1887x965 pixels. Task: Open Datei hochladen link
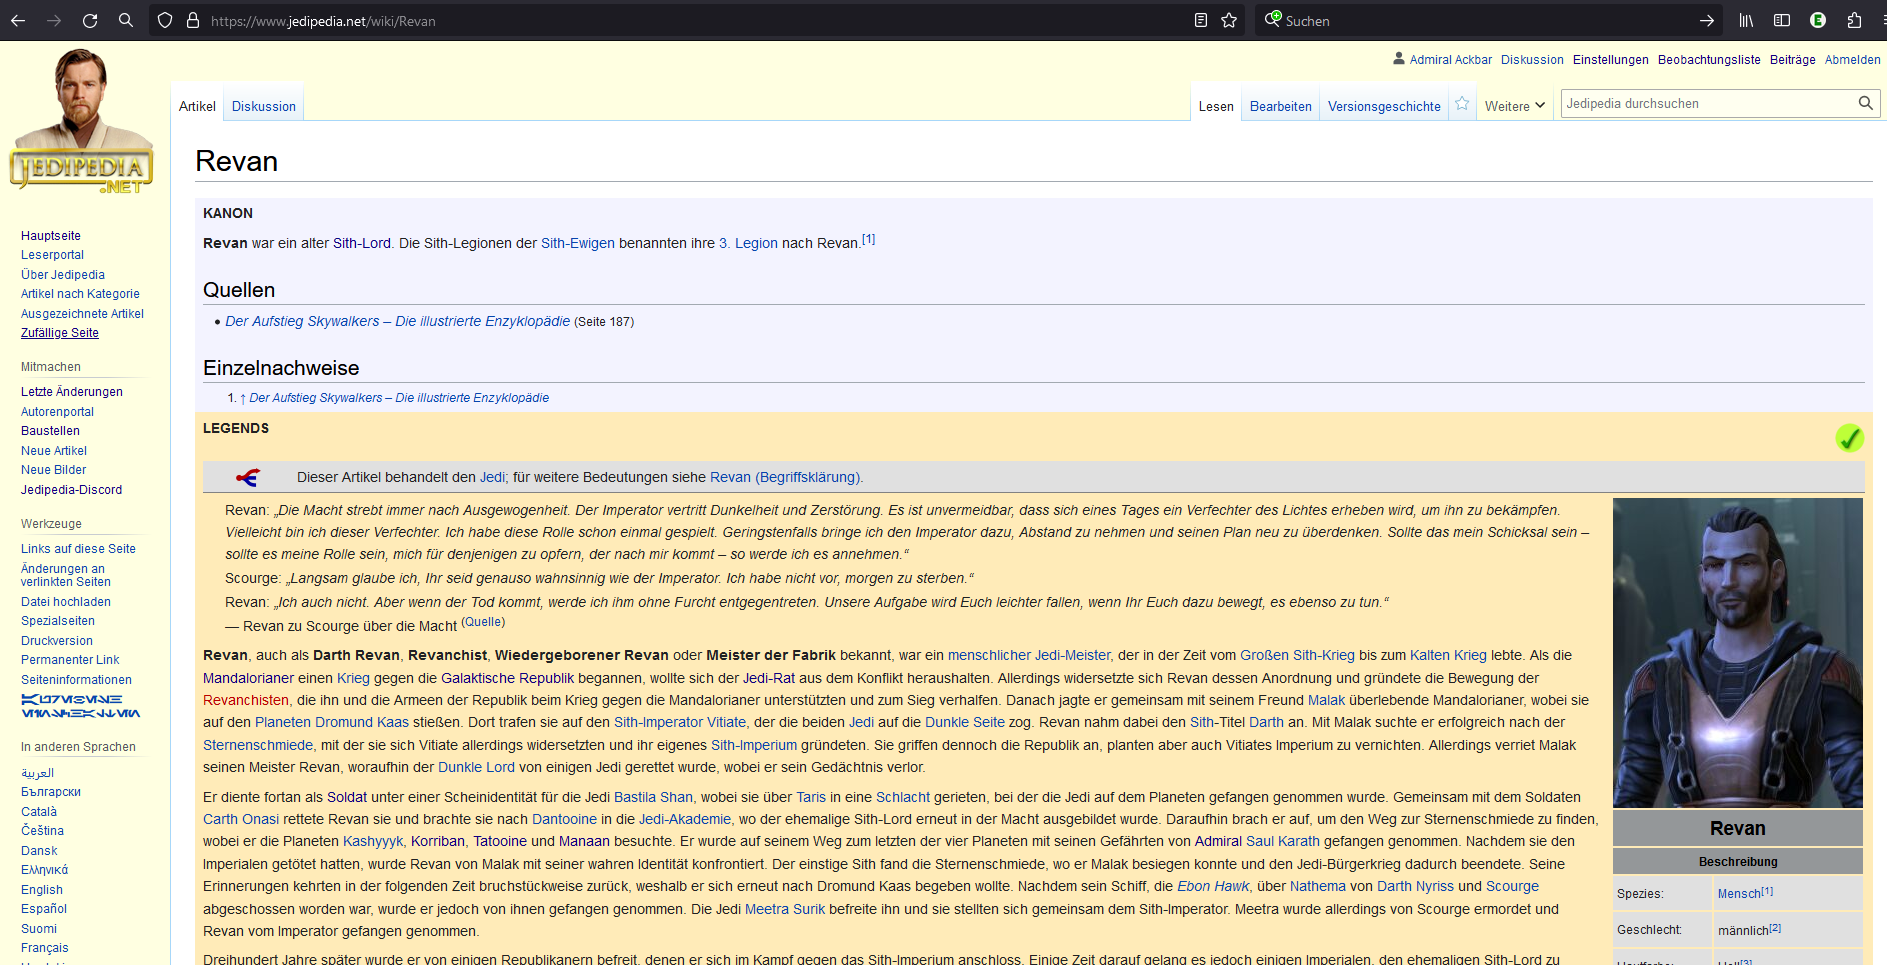pyautogui.click(x=66, y=602)
